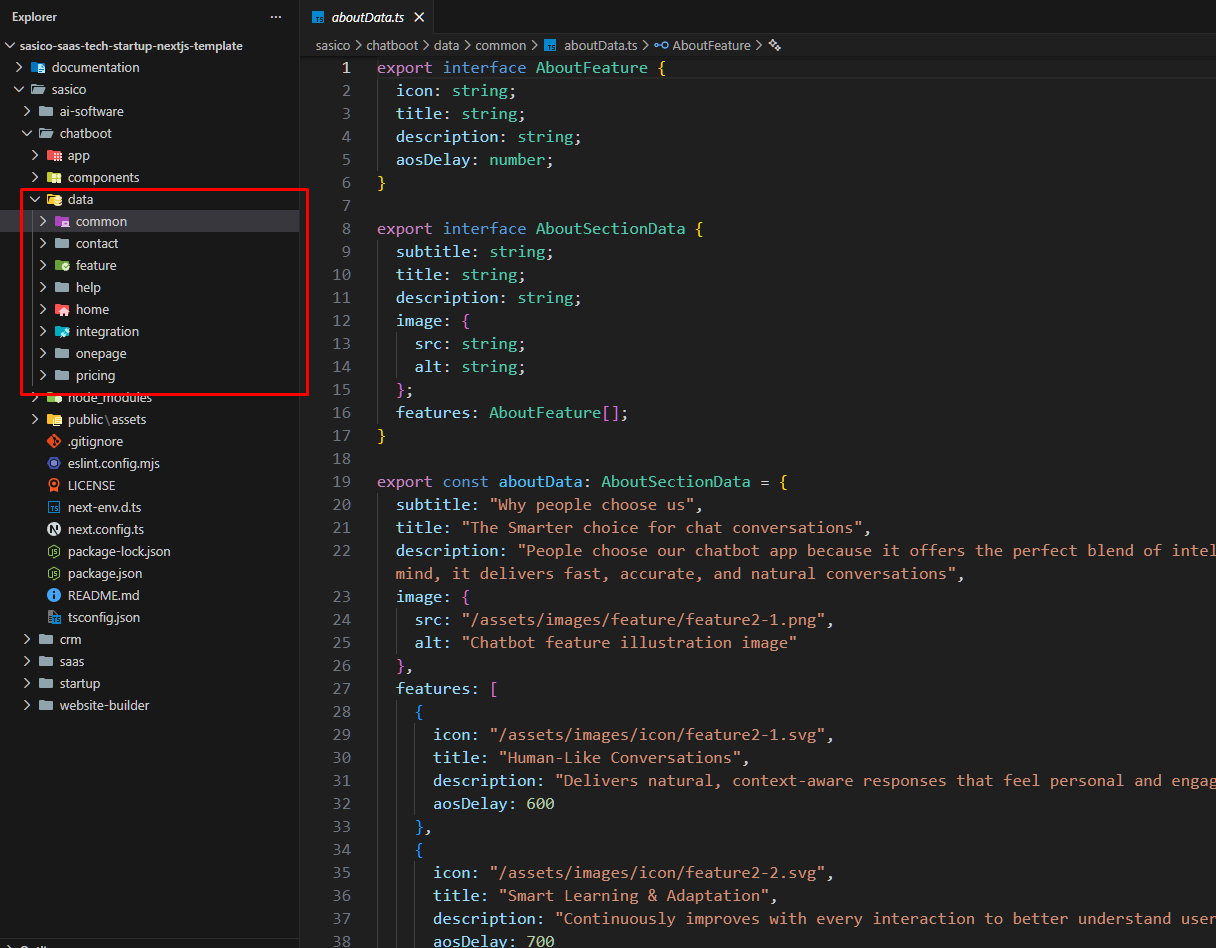This screenshot has height=948, width=1216.
Task: Click the AboutSectionData interface name on line 8
Action: tap(611, 228)
